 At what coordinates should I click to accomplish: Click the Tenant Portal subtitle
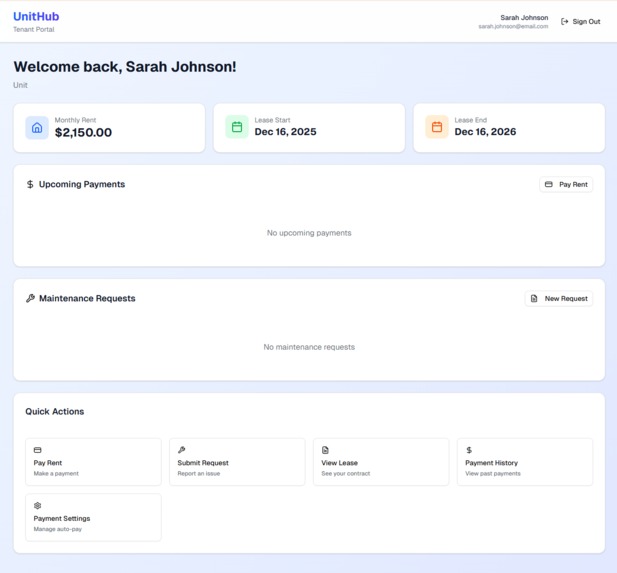[x=33, y=30]
